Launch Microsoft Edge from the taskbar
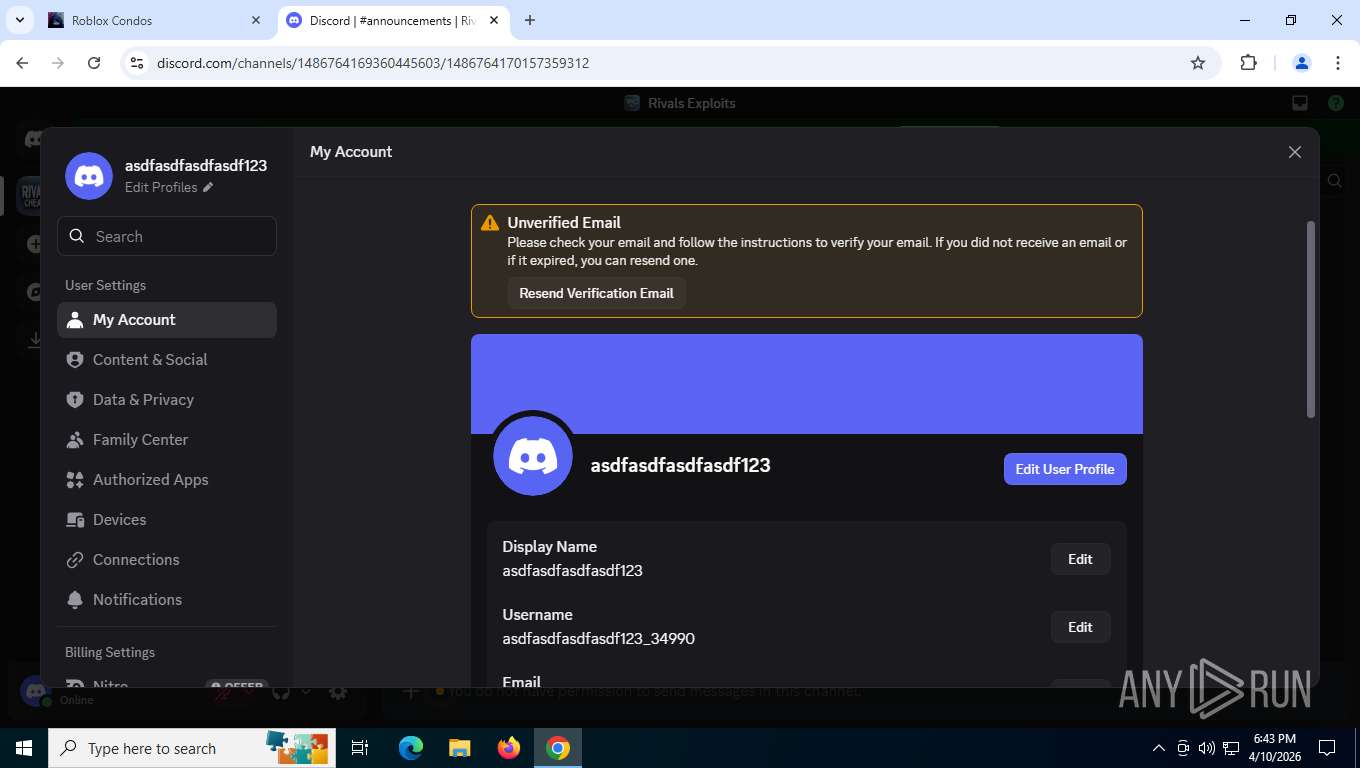 click(x=410, y=748)
